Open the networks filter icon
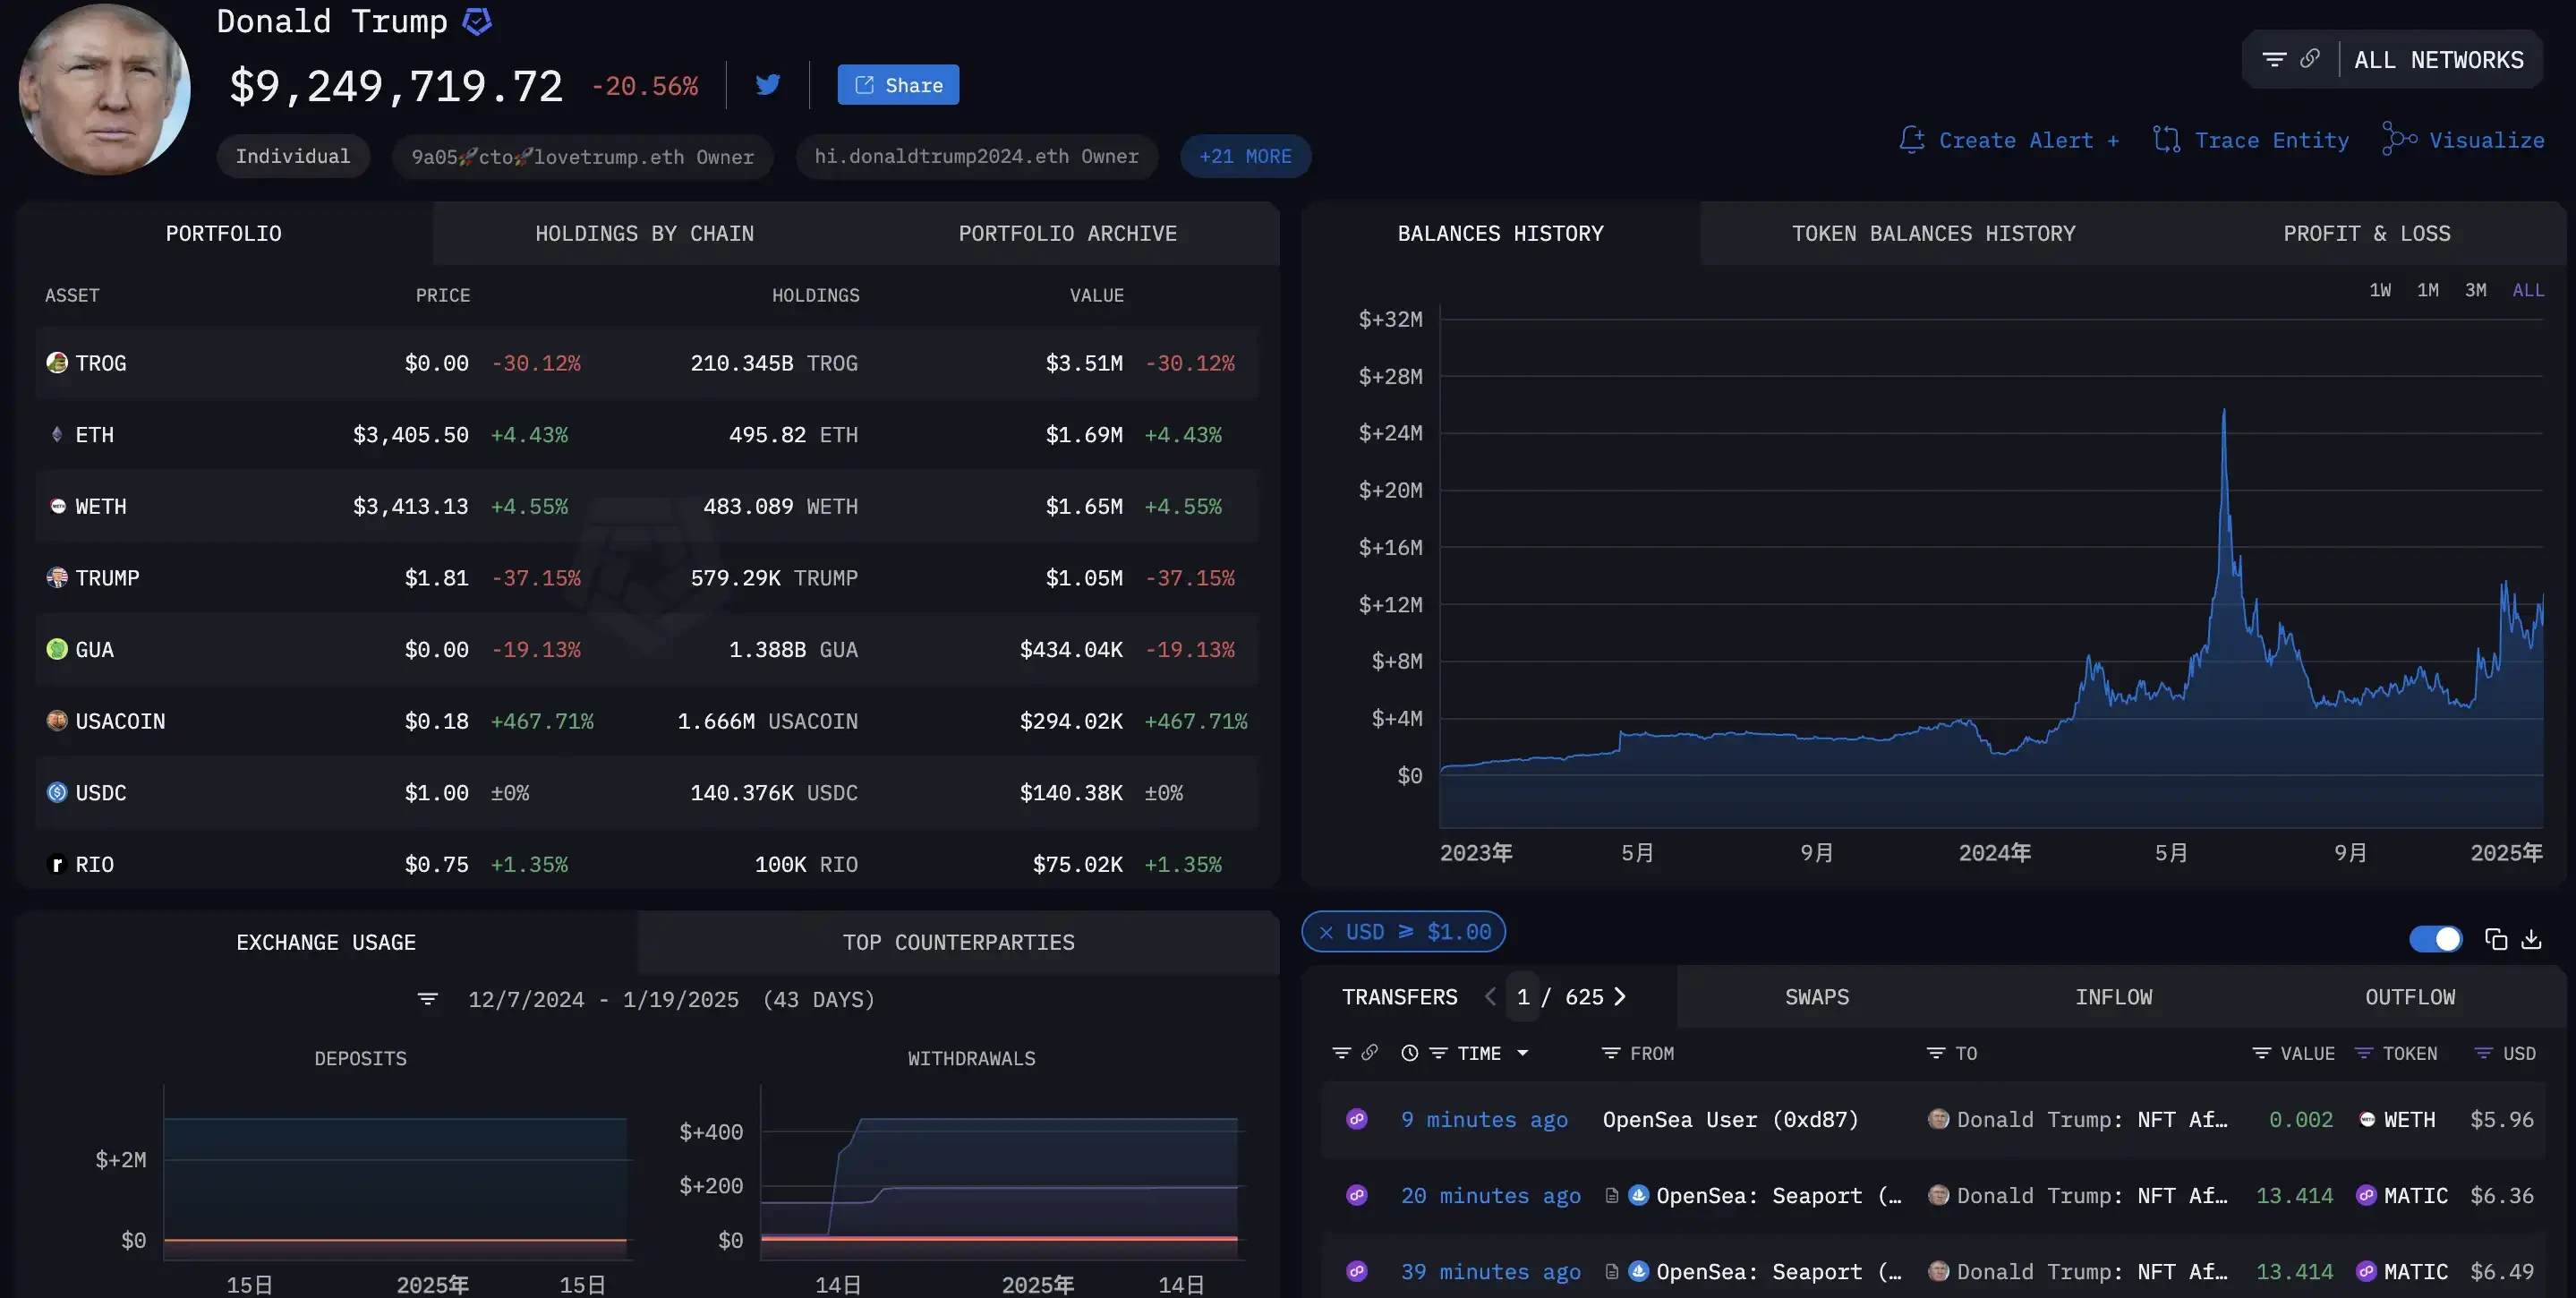 pyautogui.click(x=2276, y=59)
